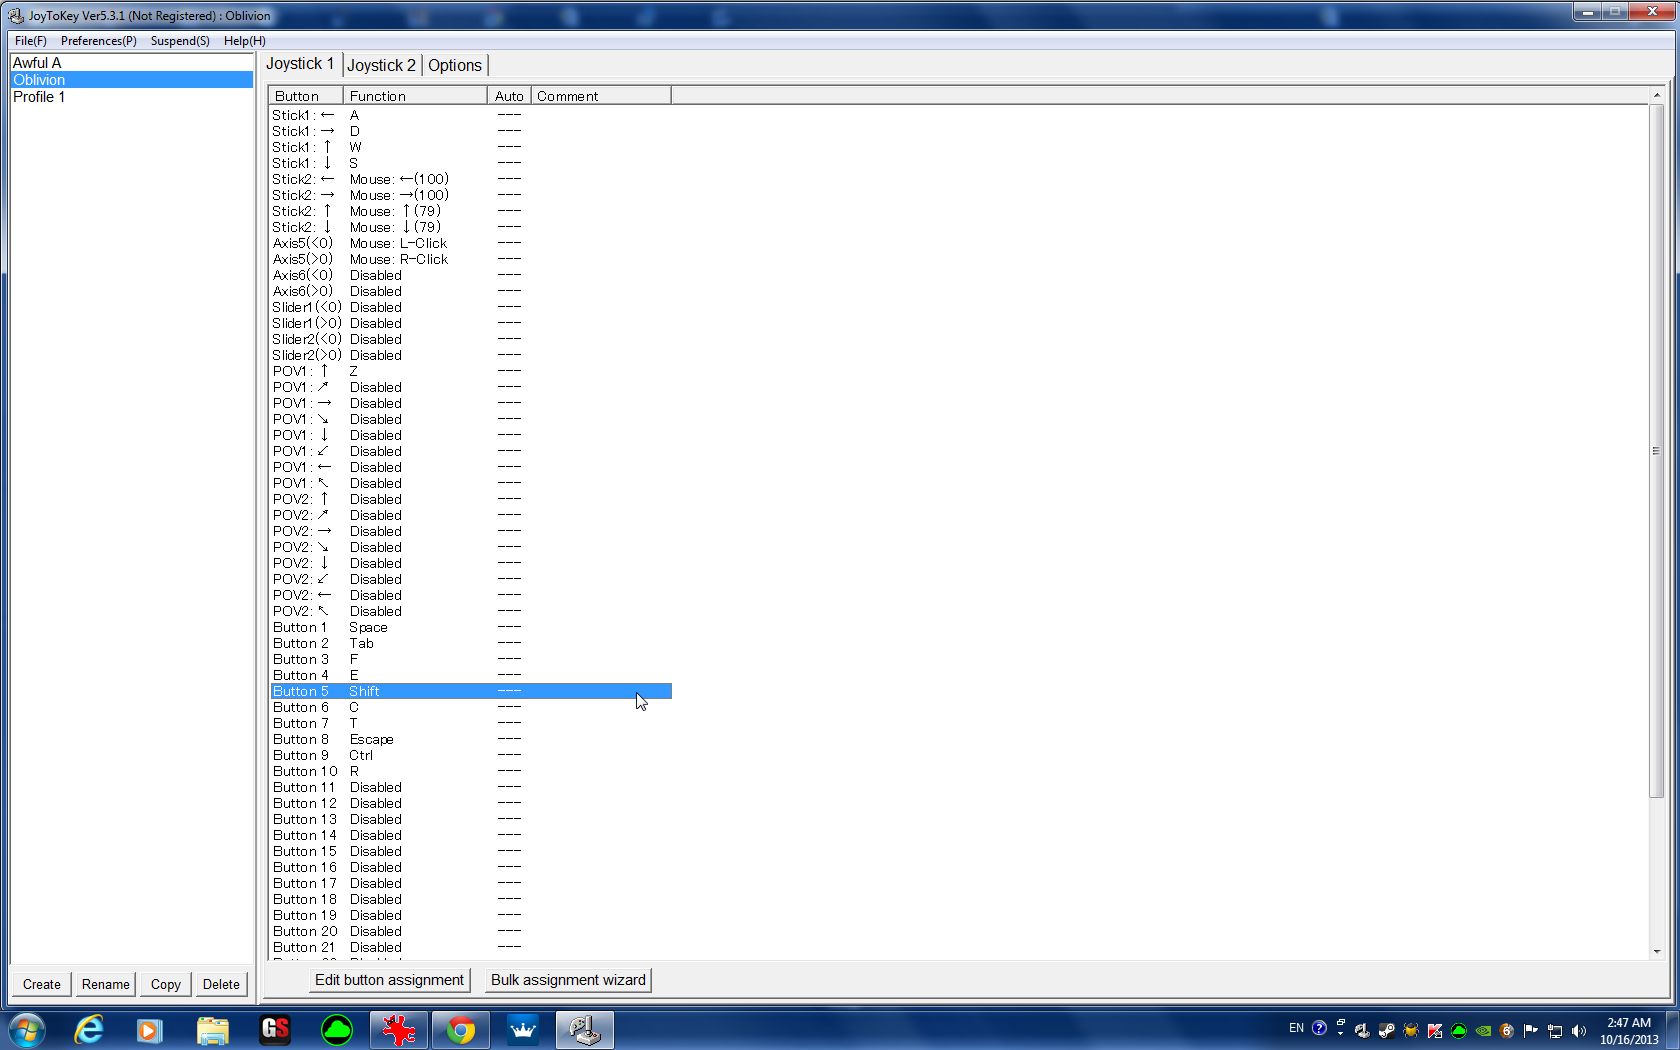
Task: Open Windows Media Player from taskbar
Action: (150, 1029)
